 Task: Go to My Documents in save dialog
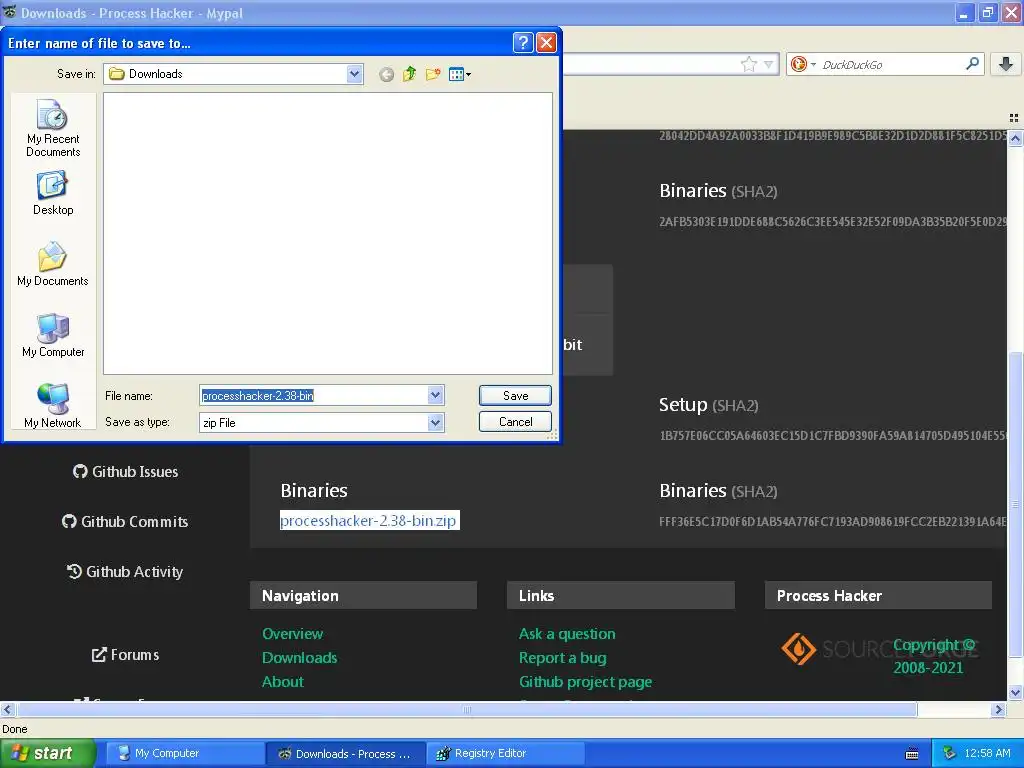click(x=53, y=264)
